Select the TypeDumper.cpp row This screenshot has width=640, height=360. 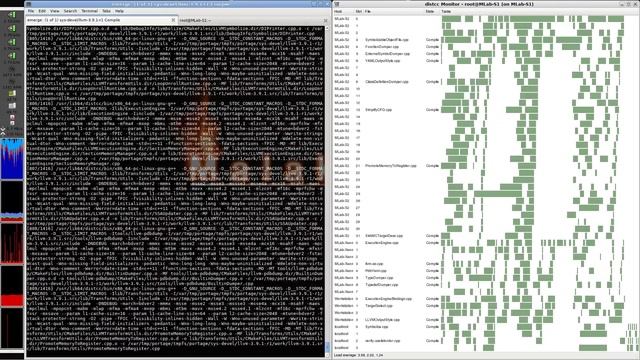click(x=486, y=278)
